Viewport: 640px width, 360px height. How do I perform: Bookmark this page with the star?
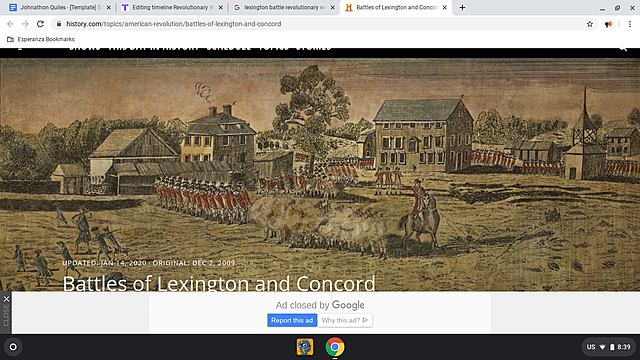589,24
